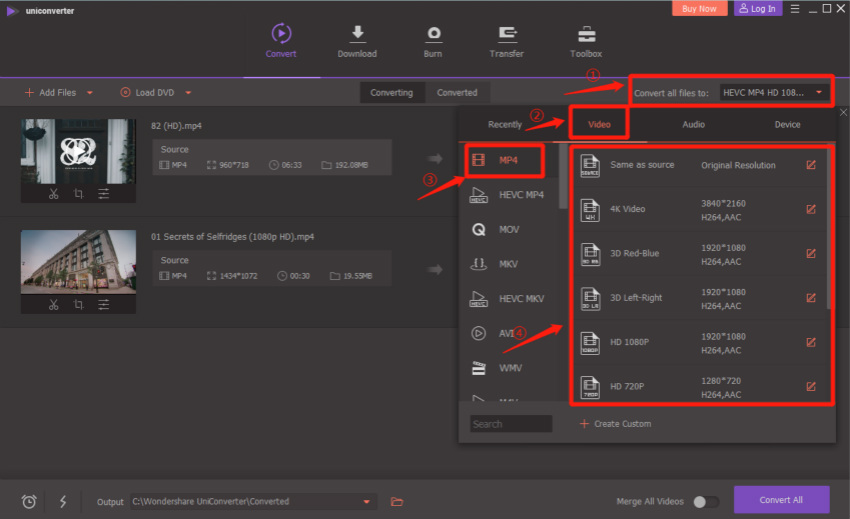Open the Transfer section
Image resolution: width=850 pixels, height=519 pixels.
506,41
